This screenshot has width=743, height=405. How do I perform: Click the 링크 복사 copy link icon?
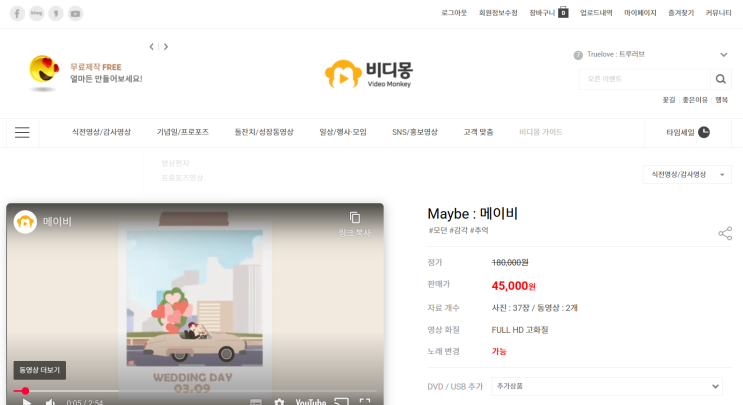click(x=354, y=217)
